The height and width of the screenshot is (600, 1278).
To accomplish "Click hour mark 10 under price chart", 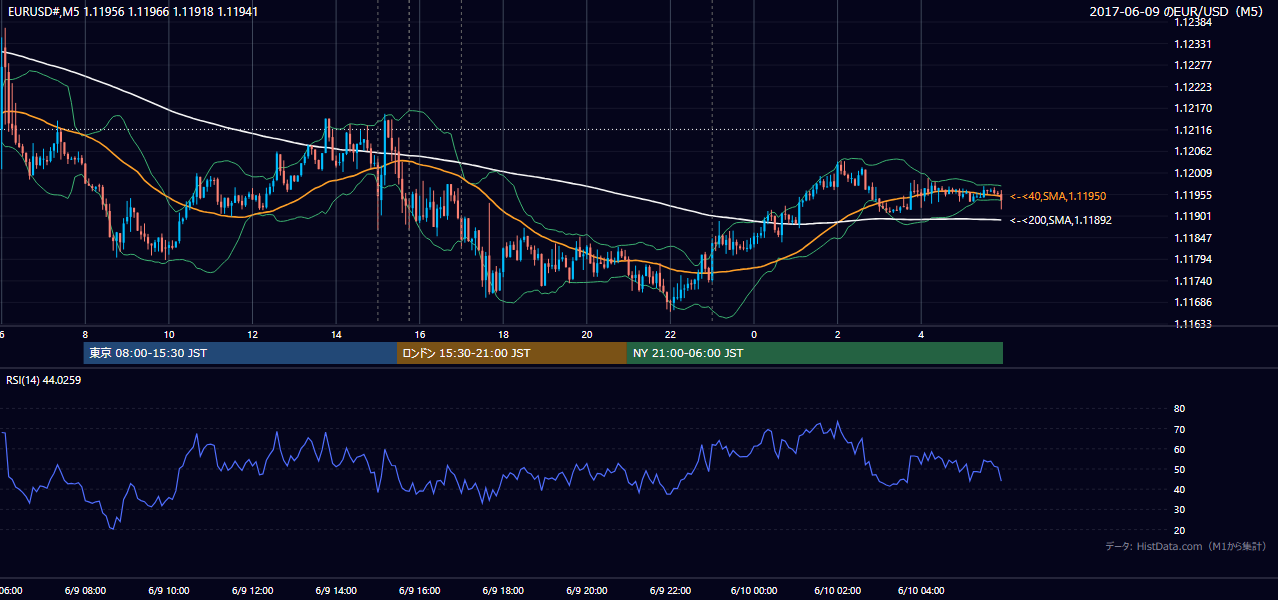I will click(169, 335).
